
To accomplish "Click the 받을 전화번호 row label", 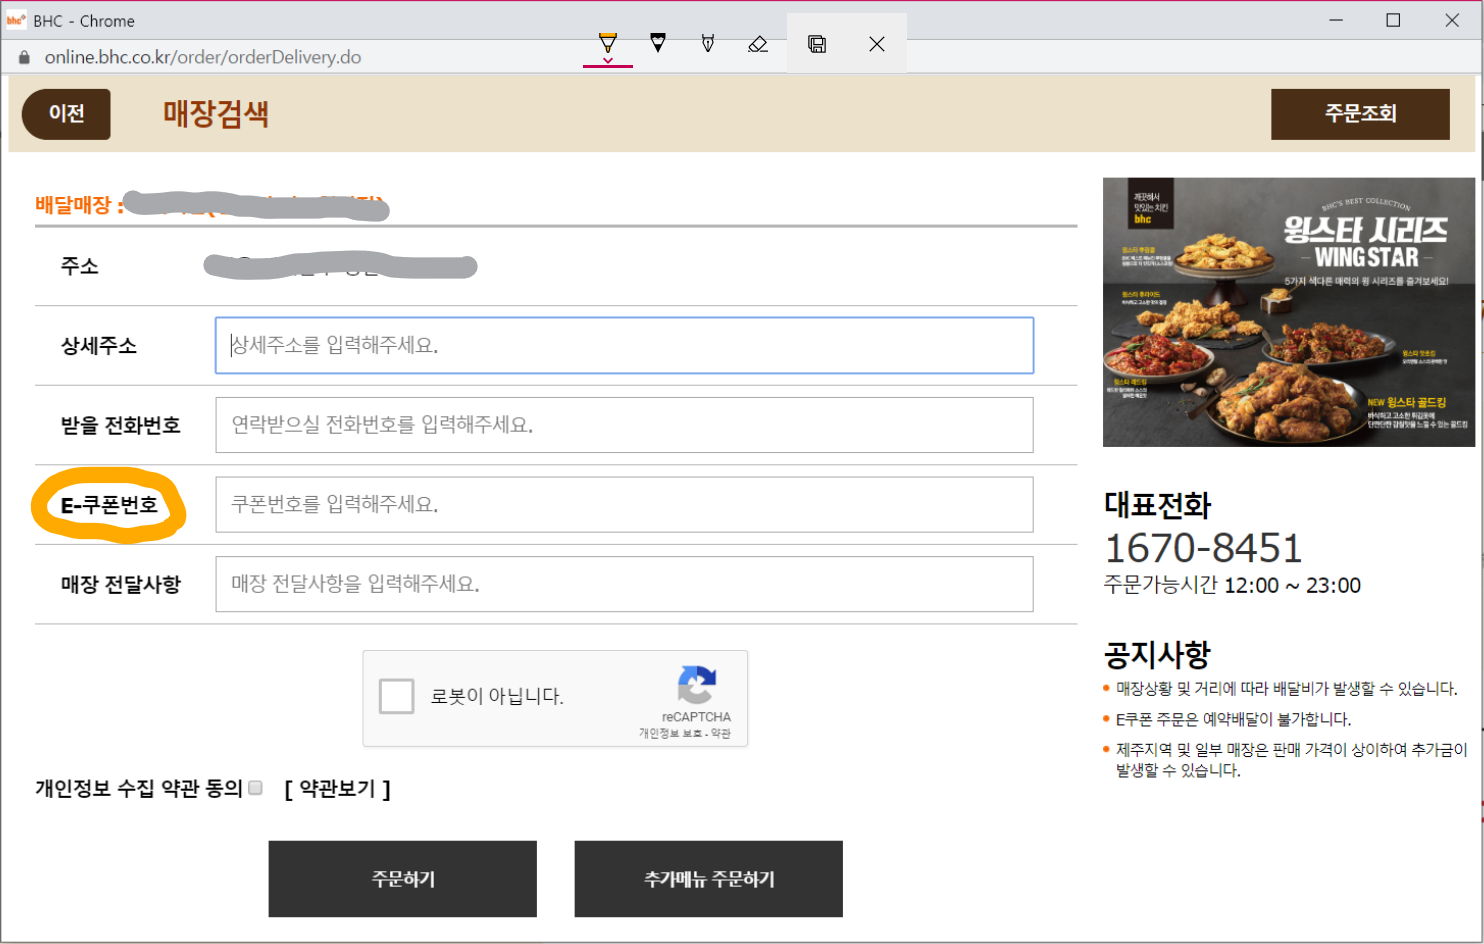I will pyautogui.click(x=121, y=426).
